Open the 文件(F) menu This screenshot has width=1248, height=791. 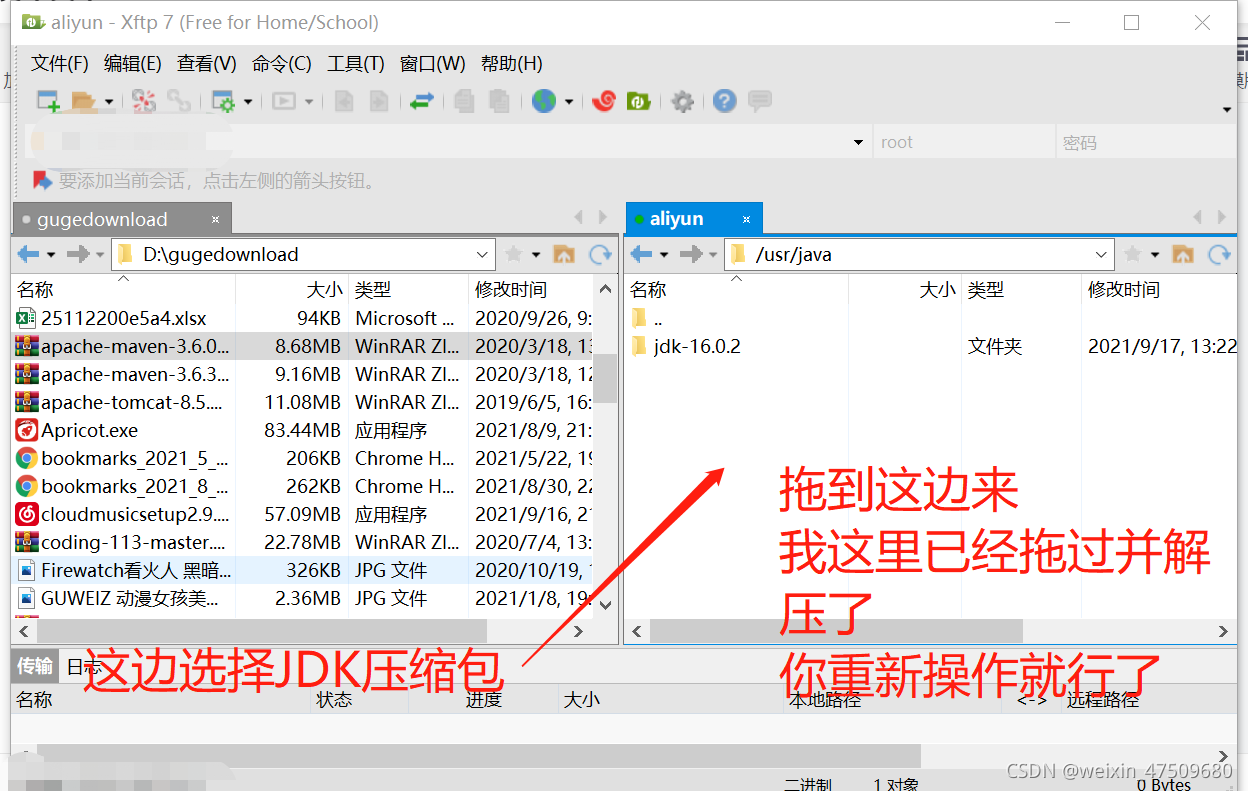point(60,64)
